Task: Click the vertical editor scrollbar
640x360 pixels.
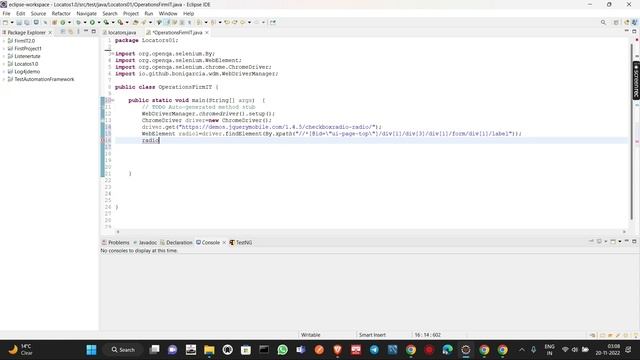Action: (631, 131)
